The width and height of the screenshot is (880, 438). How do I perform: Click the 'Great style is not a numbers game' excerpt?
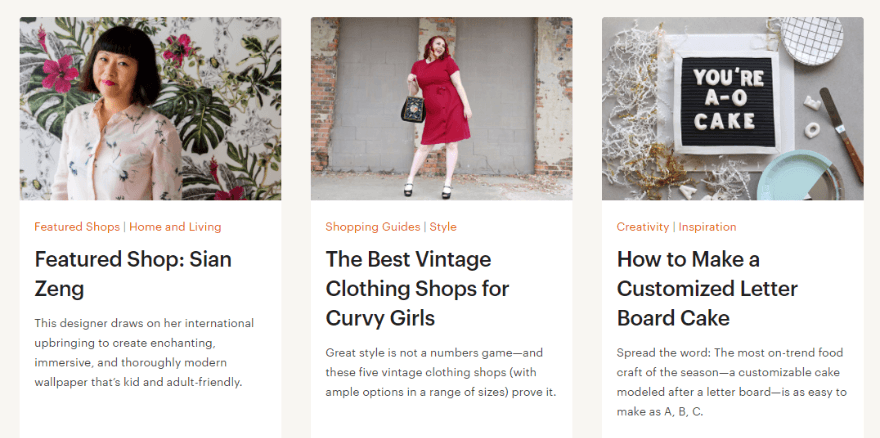point(440,372)
